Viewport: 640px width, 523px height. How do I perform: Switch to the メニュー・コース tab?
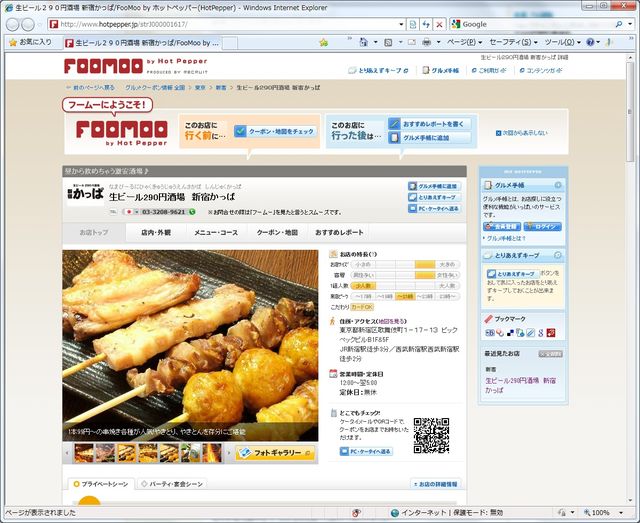[215, 232]
